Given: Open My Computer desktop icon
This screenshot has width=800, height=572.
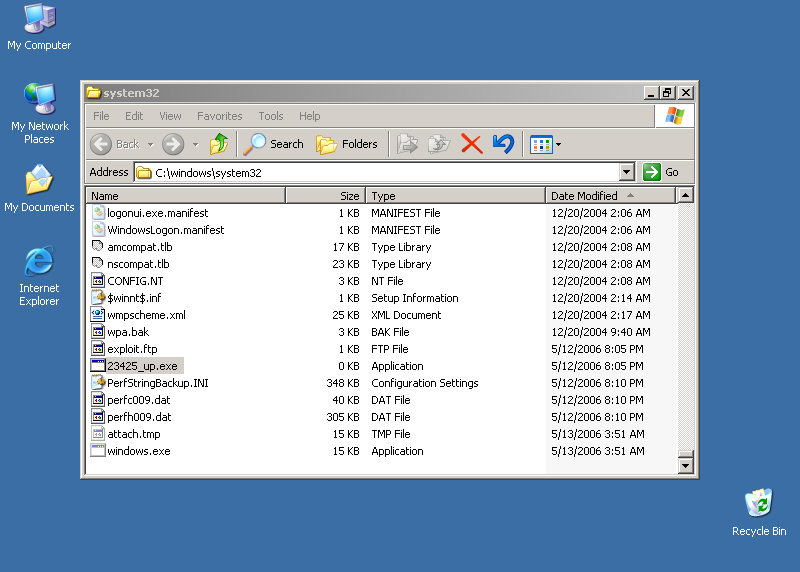Looking at the screenshot, I should coord(39,27).
